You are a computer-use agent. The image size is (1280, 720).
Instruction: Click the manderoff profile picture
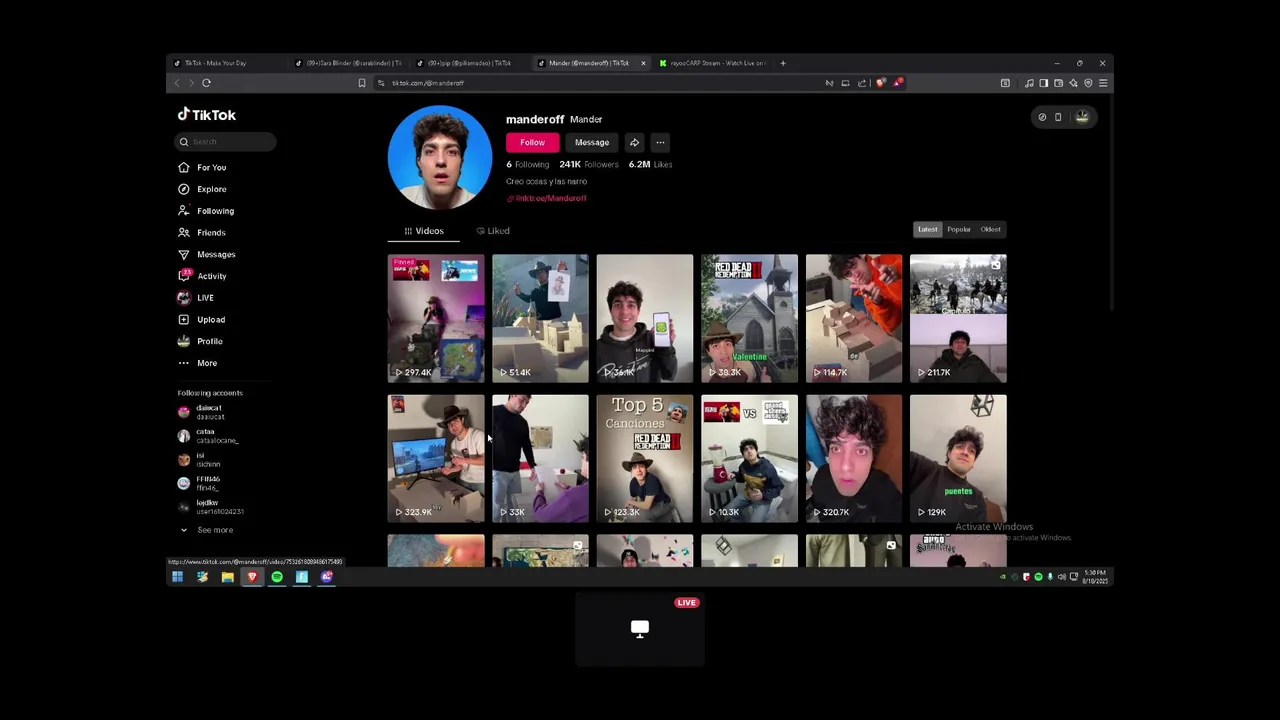coord(440,157)
